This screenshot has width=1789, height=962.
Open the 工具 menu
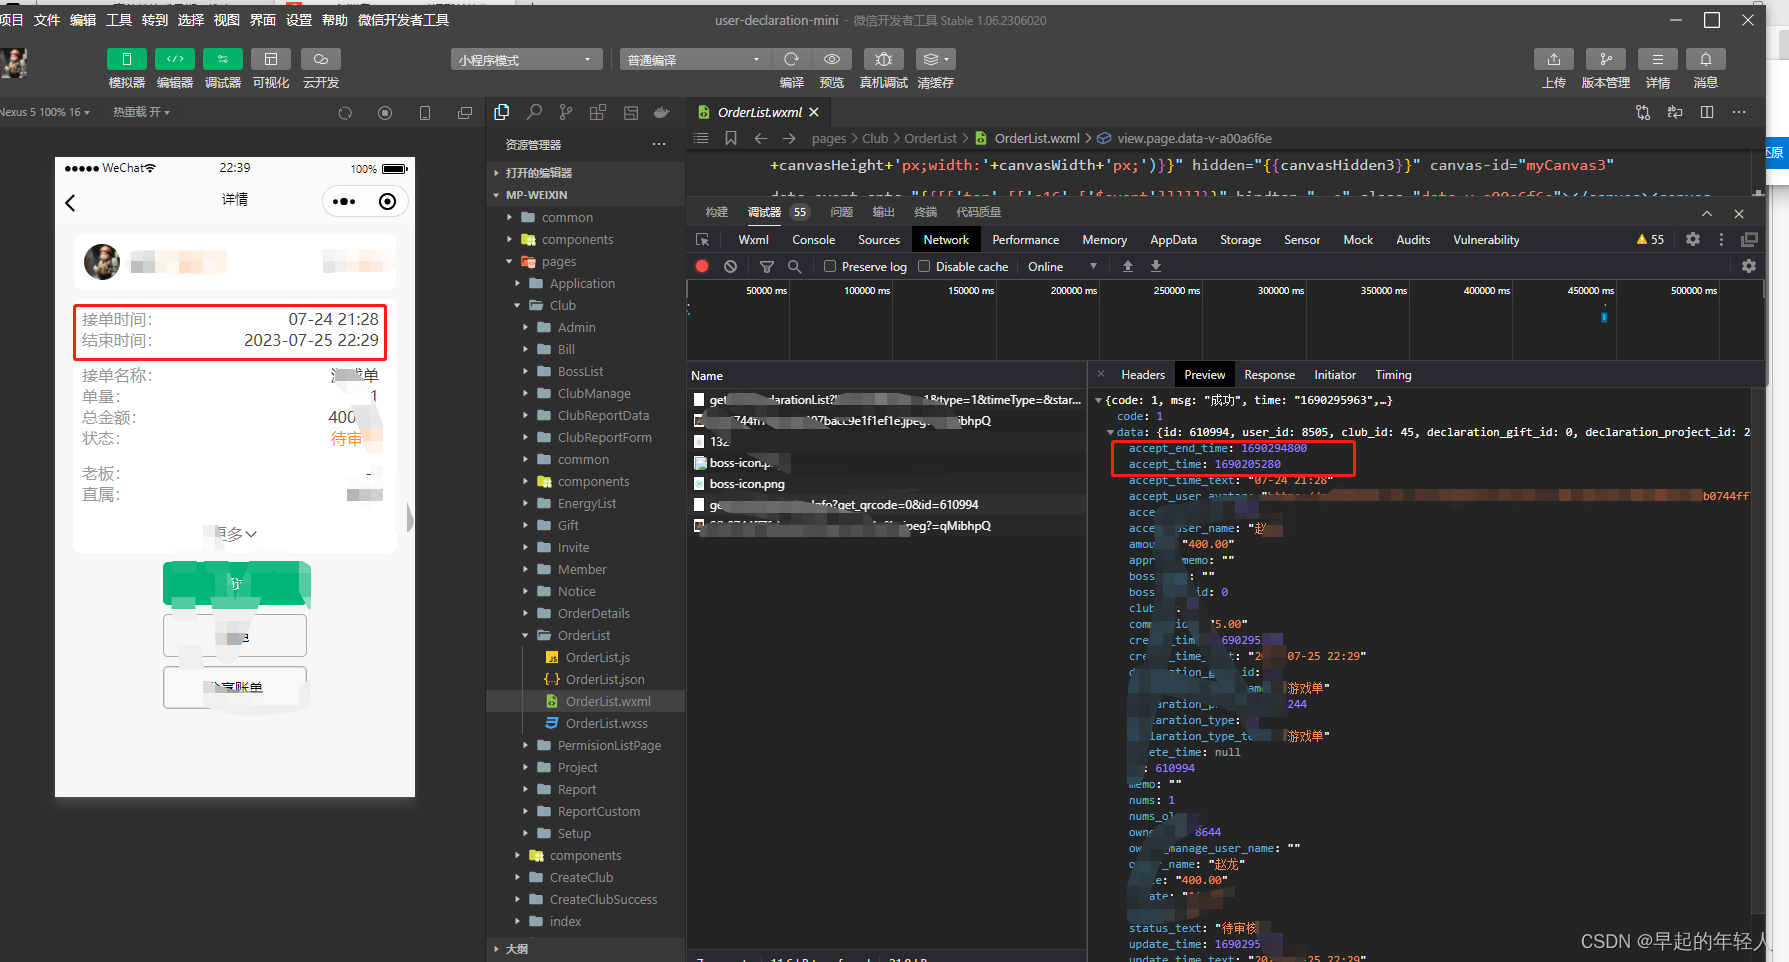pos(119,20)
